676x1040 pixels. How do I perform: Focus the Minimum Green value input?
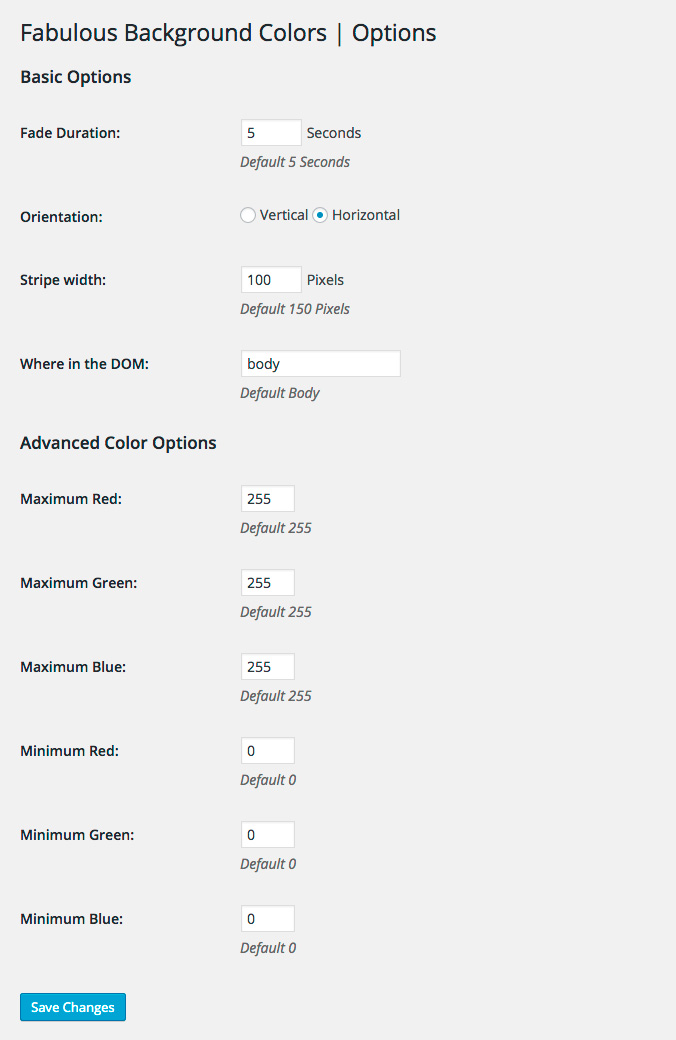pos(268,835)
